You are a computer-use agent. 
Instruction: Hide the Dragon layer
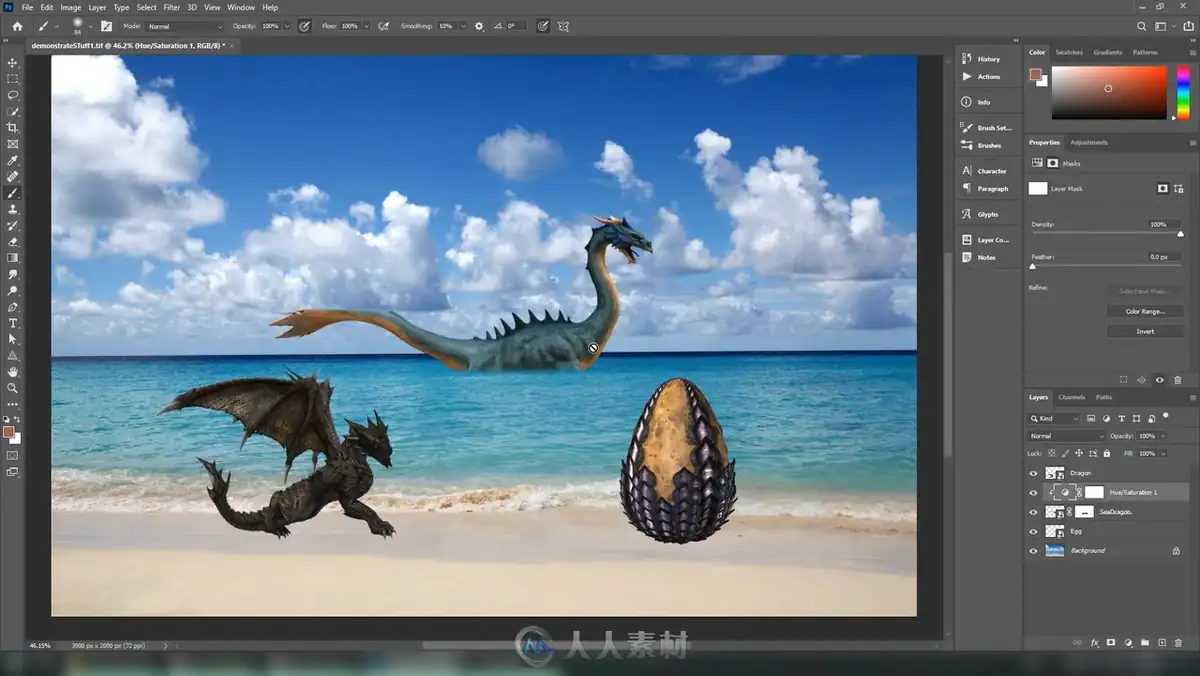tap(1033, 472)
